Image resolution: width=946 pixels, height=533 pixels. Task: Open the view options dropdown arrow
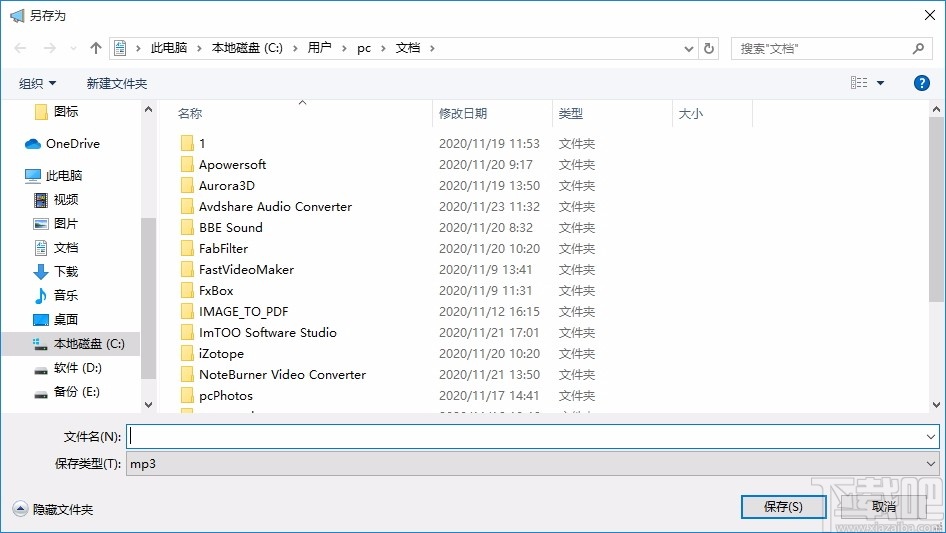[880, 83]
